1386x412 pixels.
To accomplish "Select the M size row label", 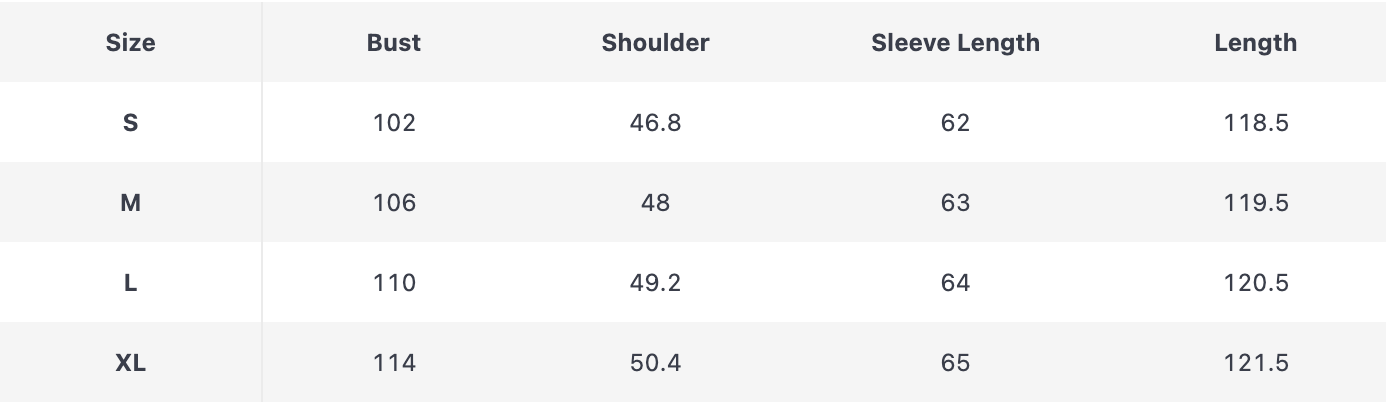I will [130, 203].
